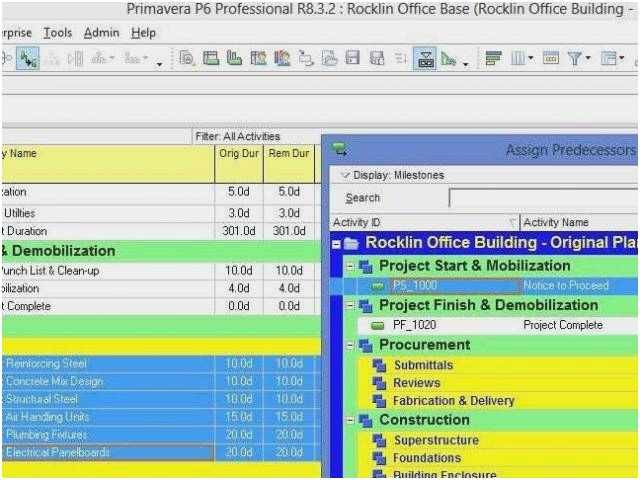Image resolution: width=640 pixels, height=480 pixels.
Task: Collapse Rocklin Office Building root node
Action: (x=337, y=243)
